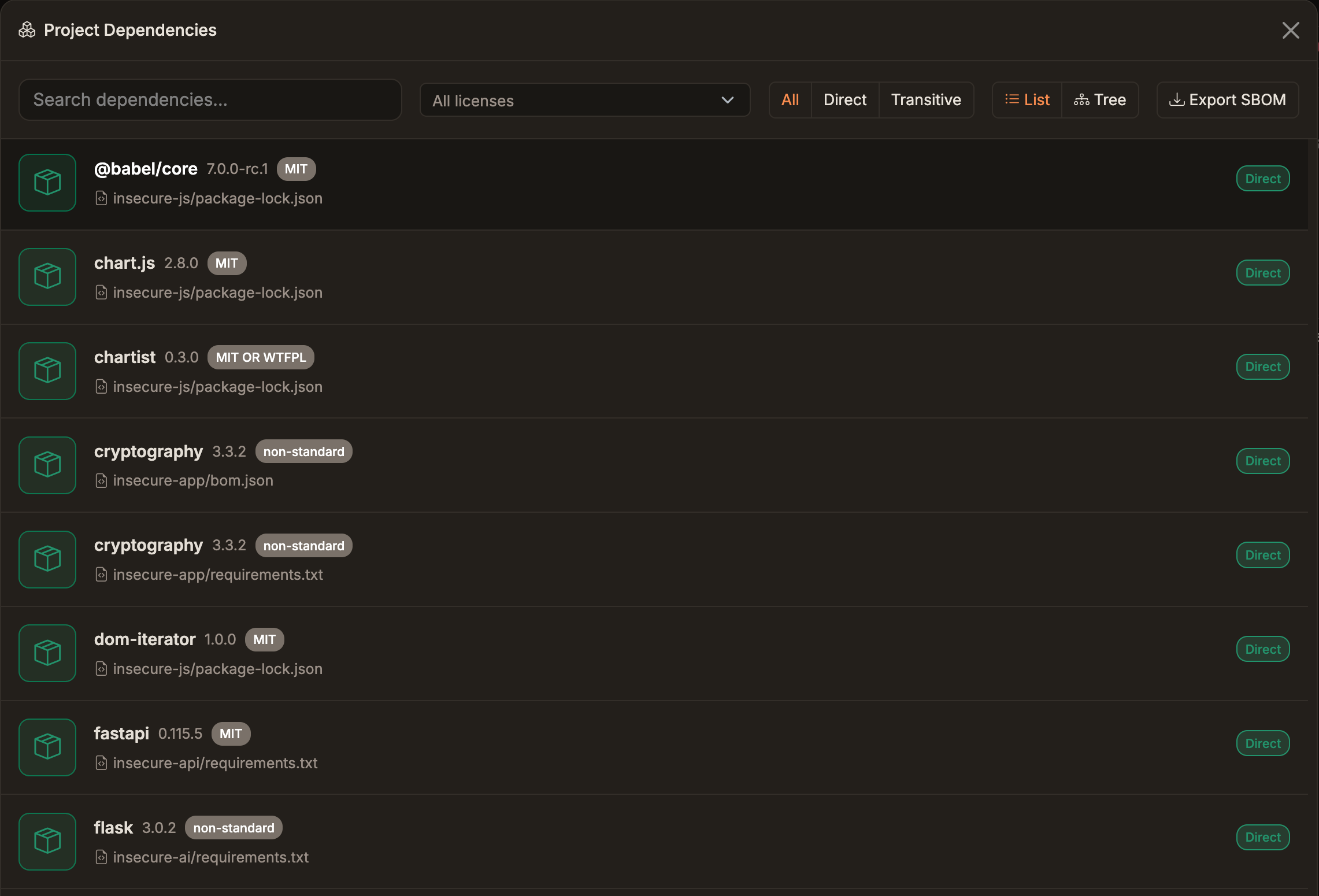Click Direct badge on the fastapi row

point(1263,743)
